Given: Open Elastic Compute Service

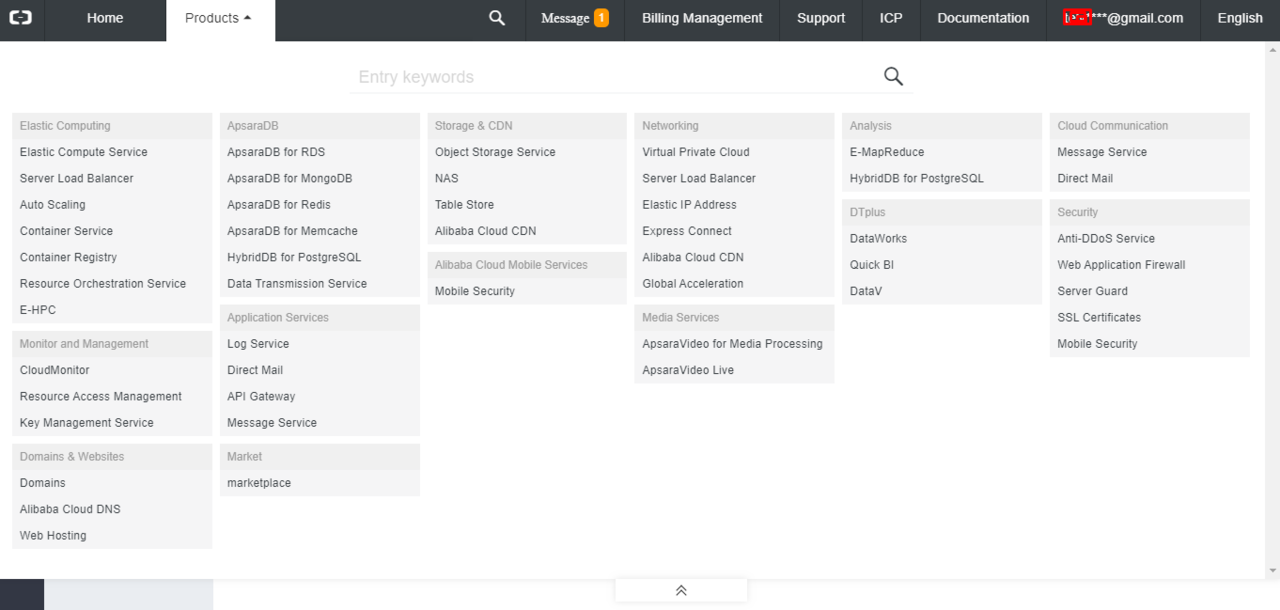Looking at the screenshot, I should (x=84, y=152).
